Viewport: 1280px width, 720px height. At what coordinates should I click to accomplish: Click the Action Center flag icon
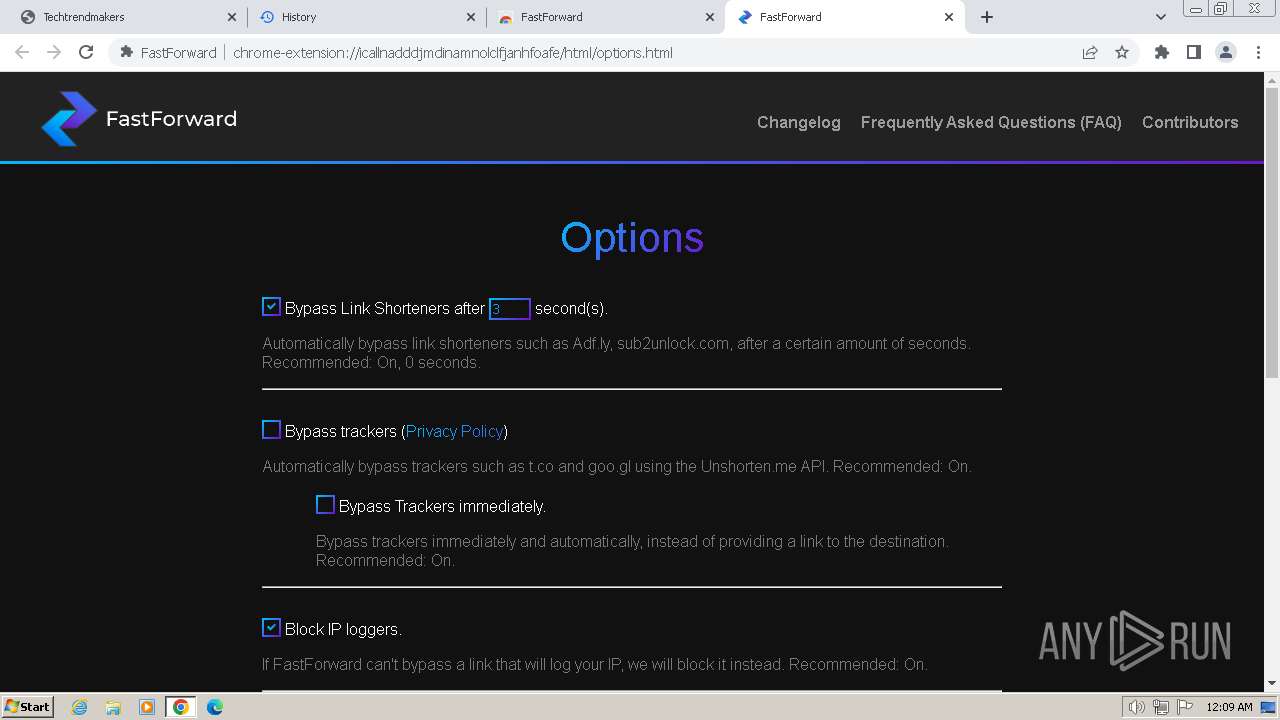click(x=1183, y=707)
